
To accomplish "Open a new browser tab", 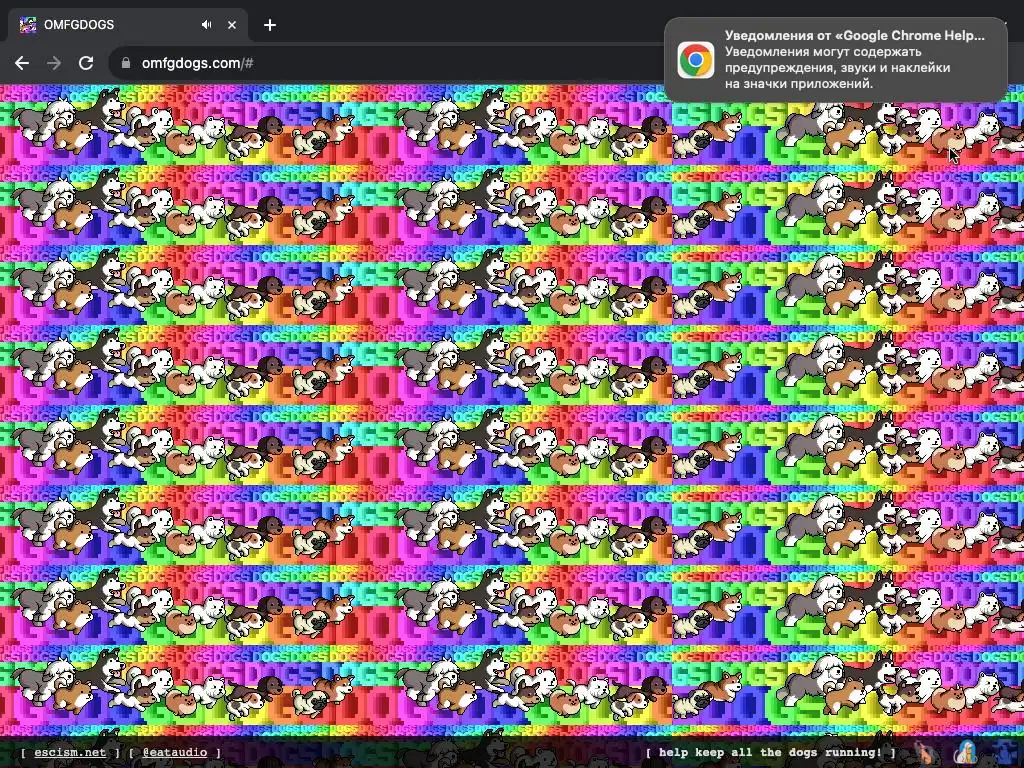I will (270, 25).
